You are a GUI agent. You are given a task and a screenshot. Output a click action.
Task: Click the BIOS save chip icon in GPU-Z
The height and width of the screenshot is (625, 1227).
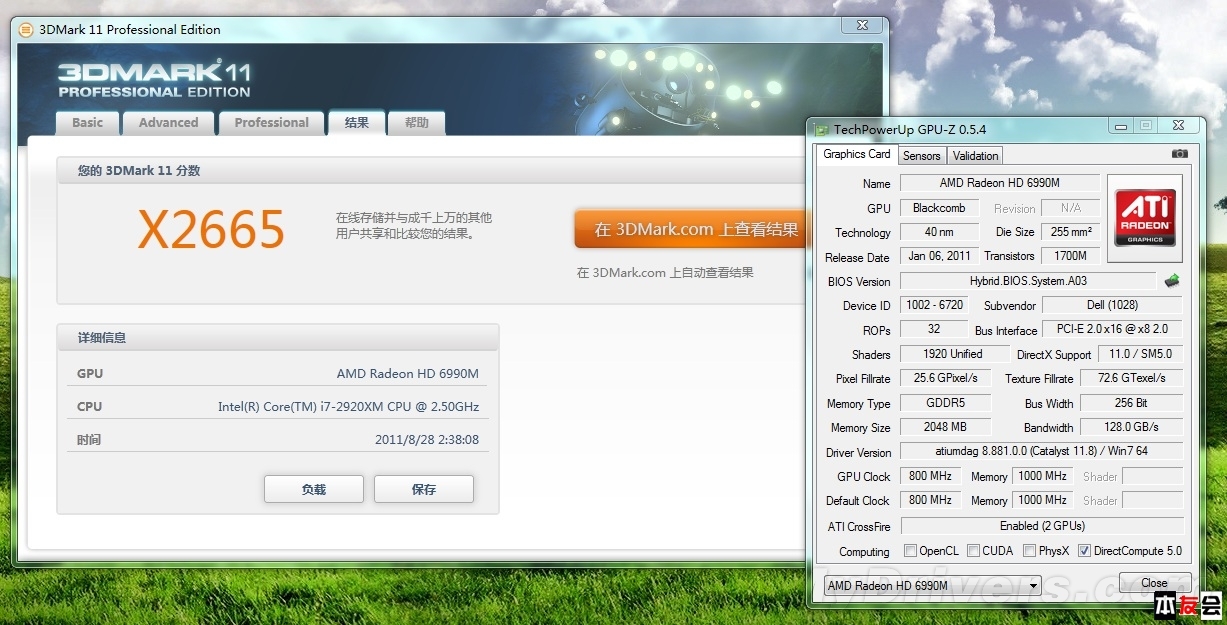[1172, 281]
